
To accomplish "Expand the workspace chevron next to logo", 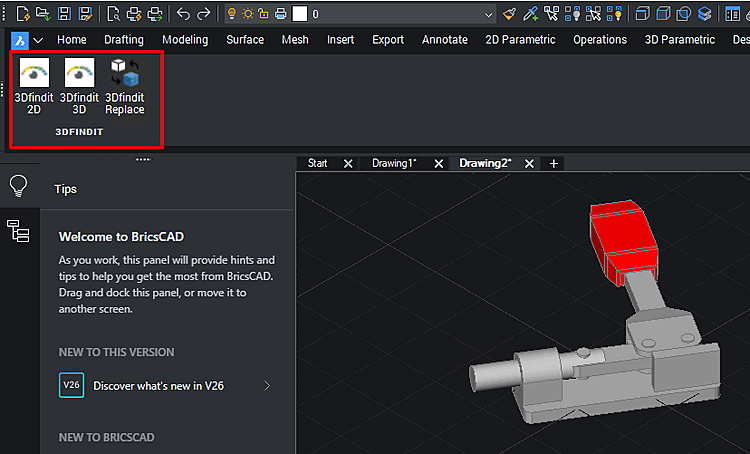I will 38,41.
